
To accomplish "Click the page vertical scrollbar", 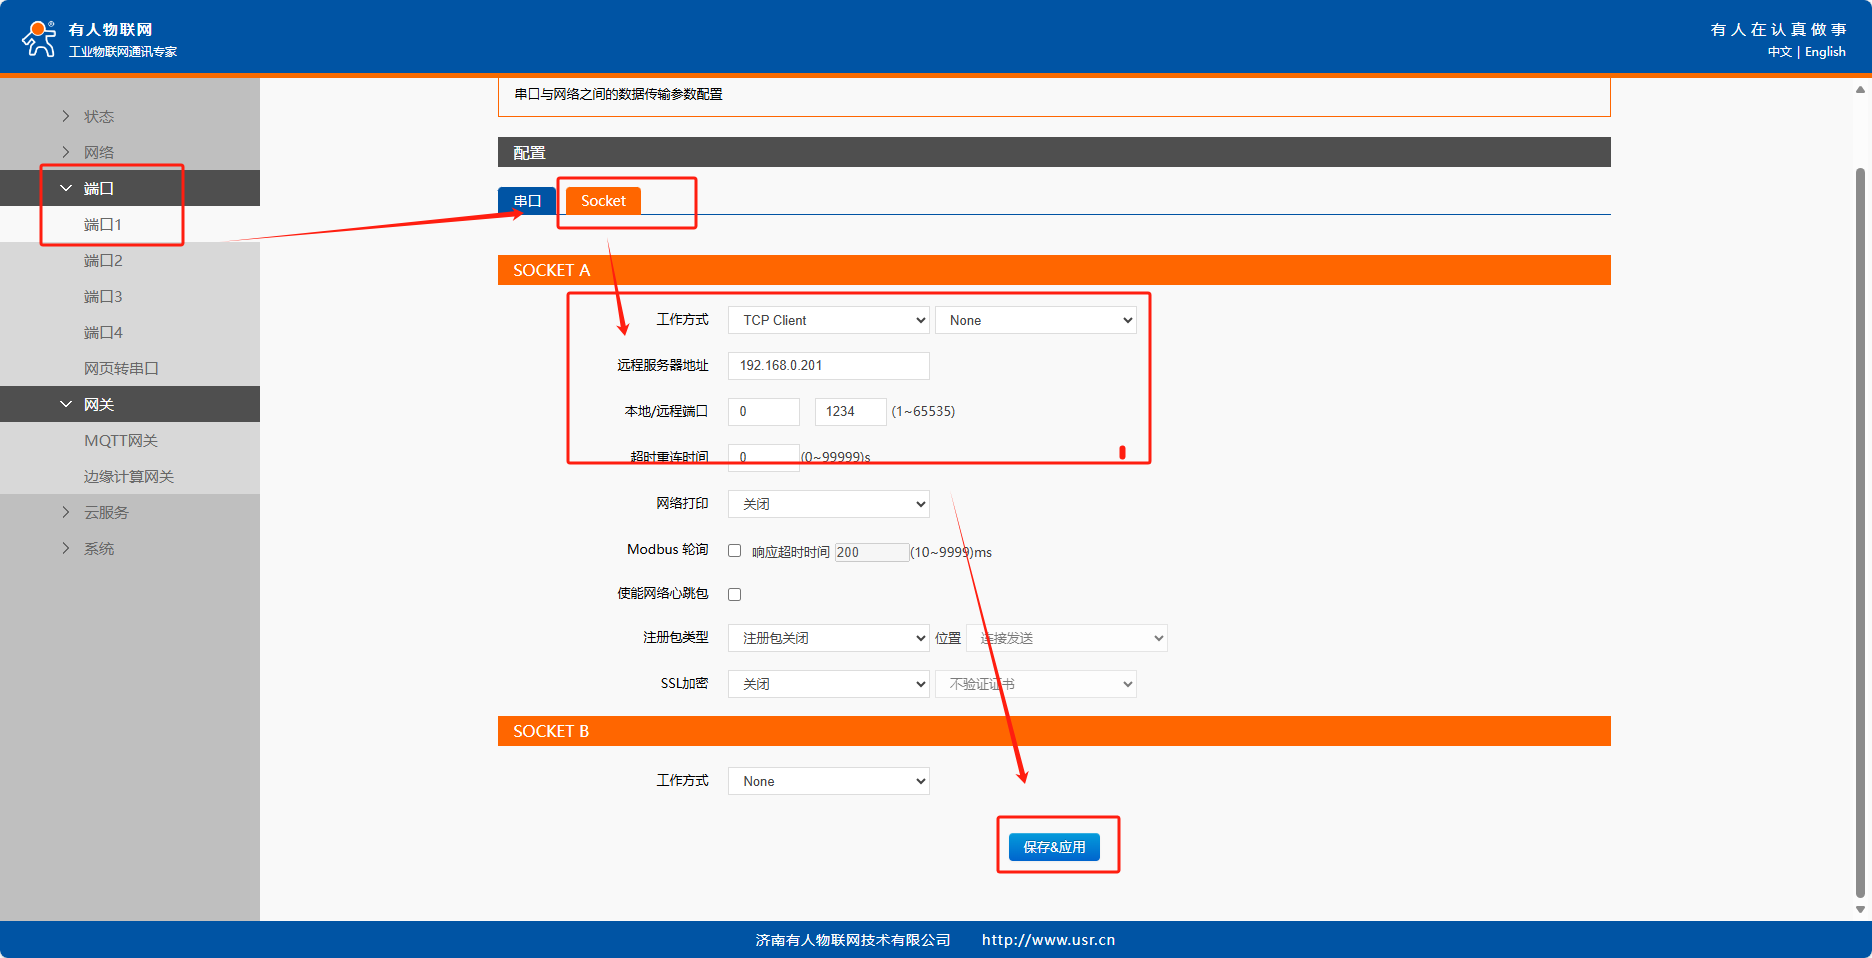I will pos(1860,500).
